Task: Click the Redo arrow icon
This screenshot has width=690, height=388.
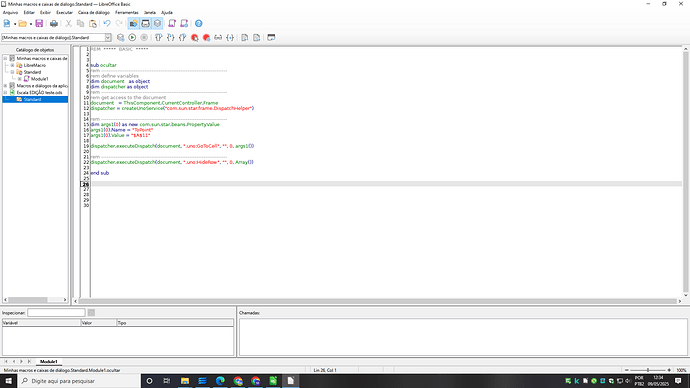Action: [119, 24]
